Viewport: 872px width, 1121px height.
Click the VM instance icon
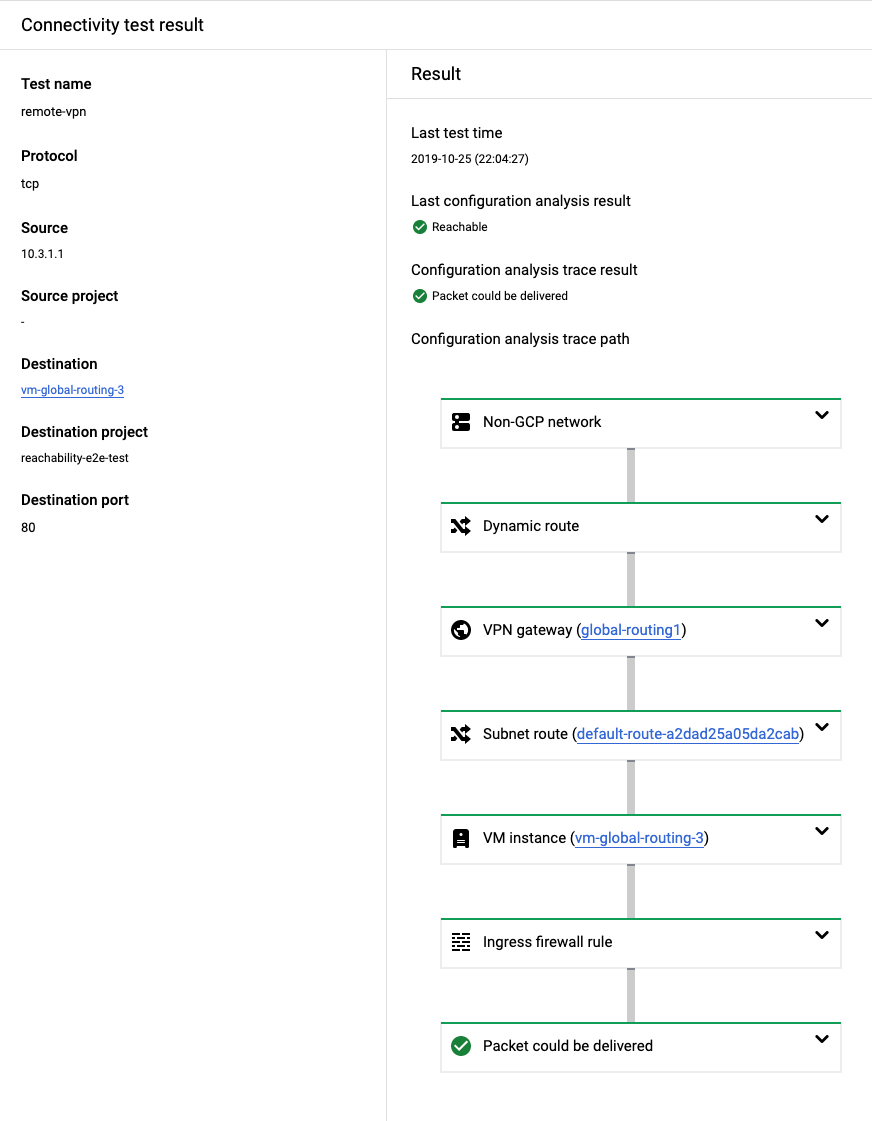coord(461,838)
